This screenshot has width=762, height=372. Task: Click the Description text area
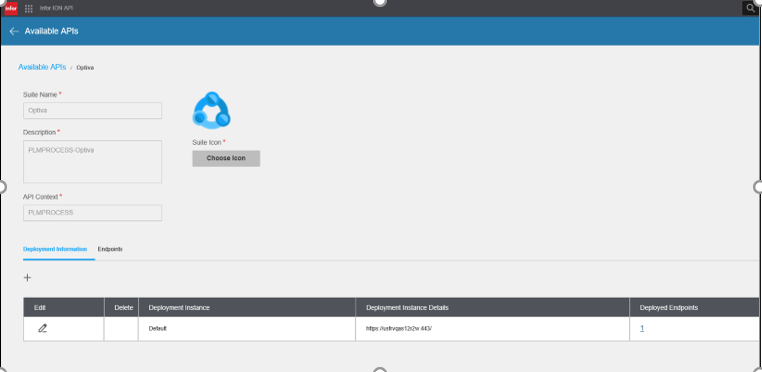(92, 162)
